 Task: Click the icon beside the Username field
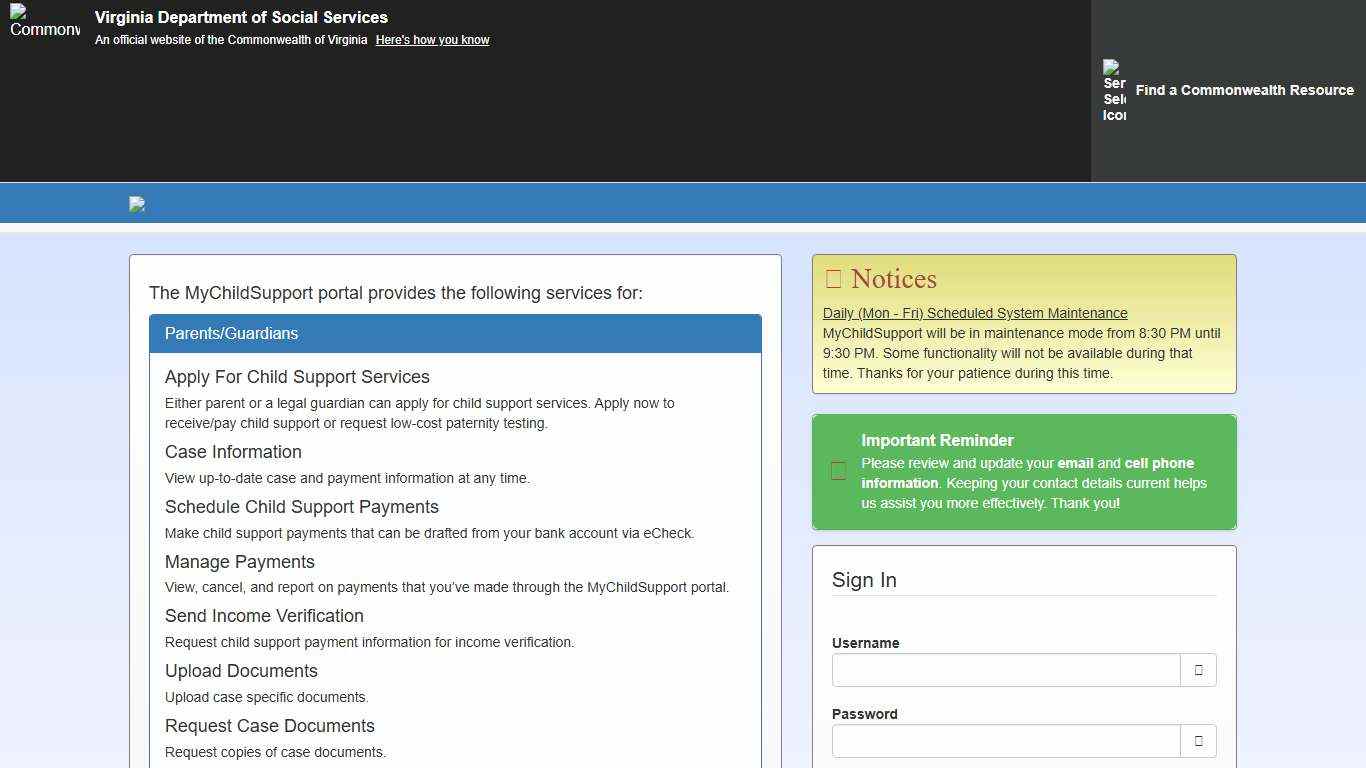pos(1198,670)
